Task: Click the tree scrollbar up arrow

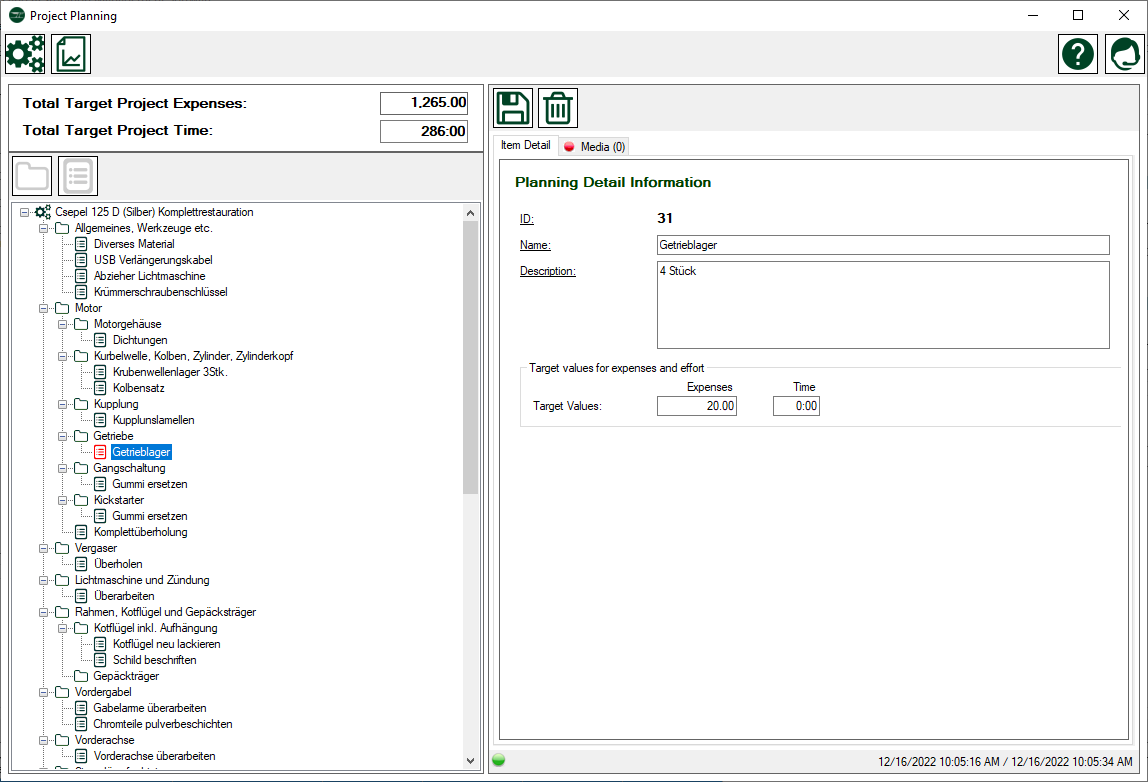Action: coord(470,213)
